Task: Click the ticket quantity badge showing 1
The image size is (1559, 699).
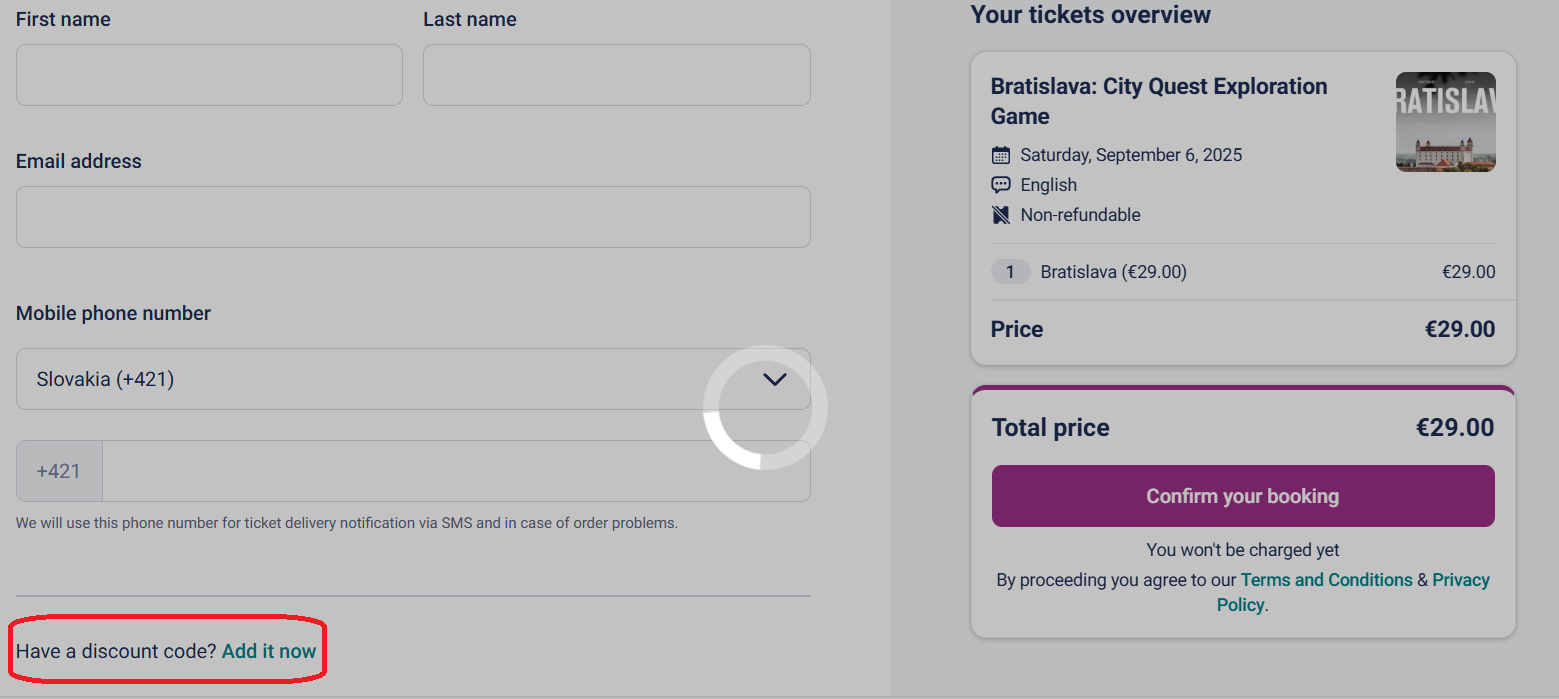Action: point(1010,272)
